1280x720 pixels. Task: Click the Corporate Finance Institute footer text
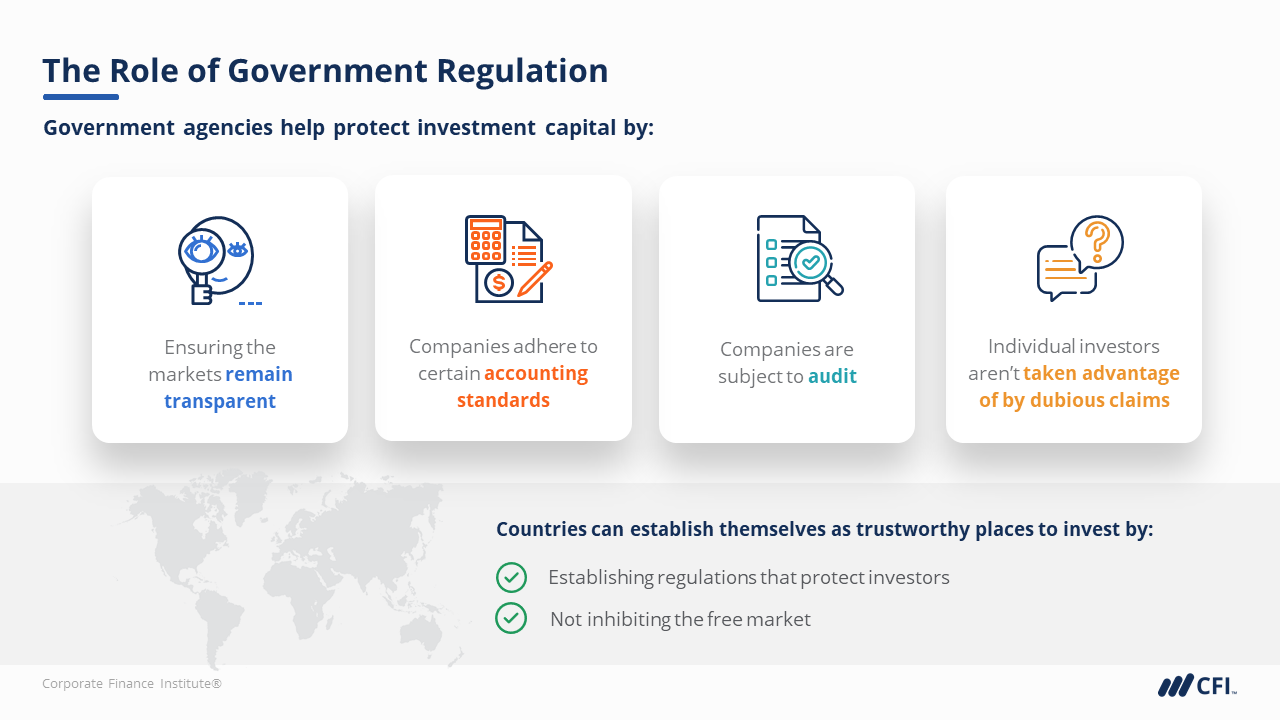tap(132, 684)
